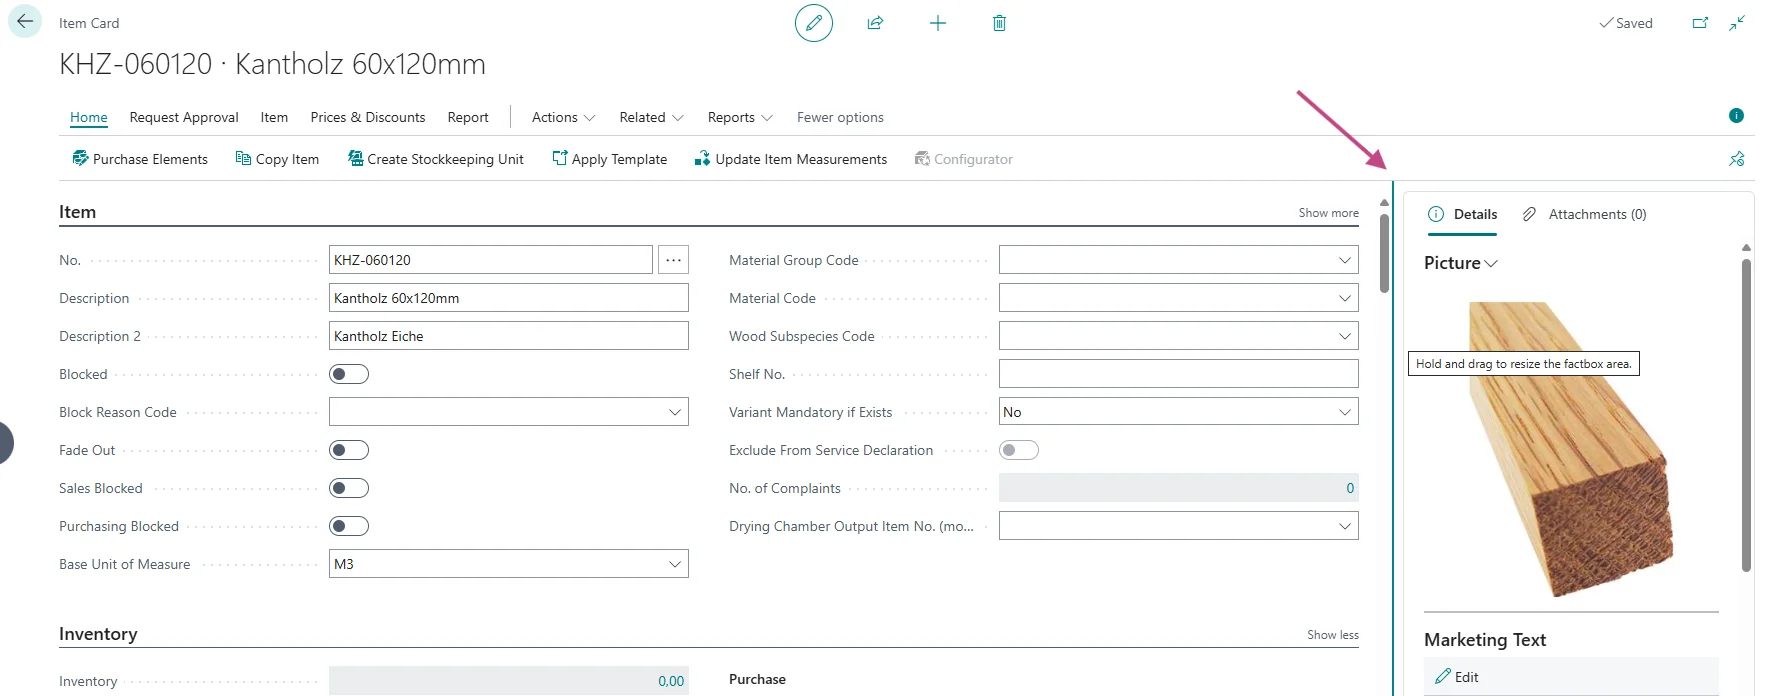Click the pencil edit icon at top
Viewport: 1778px width, 696px height.
click(813, 23)
